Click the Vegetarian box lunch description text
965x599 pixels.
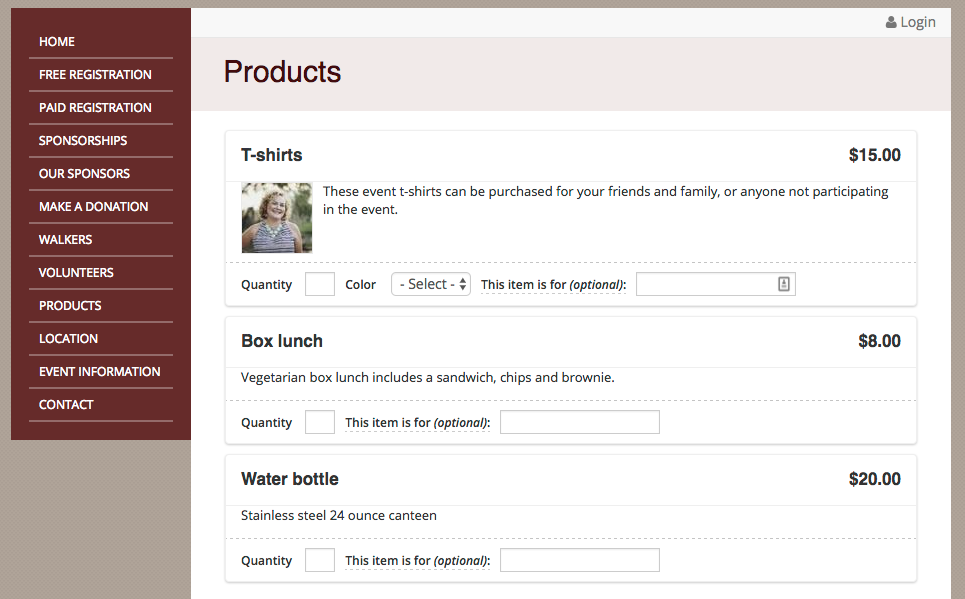[x=428, y=378]
